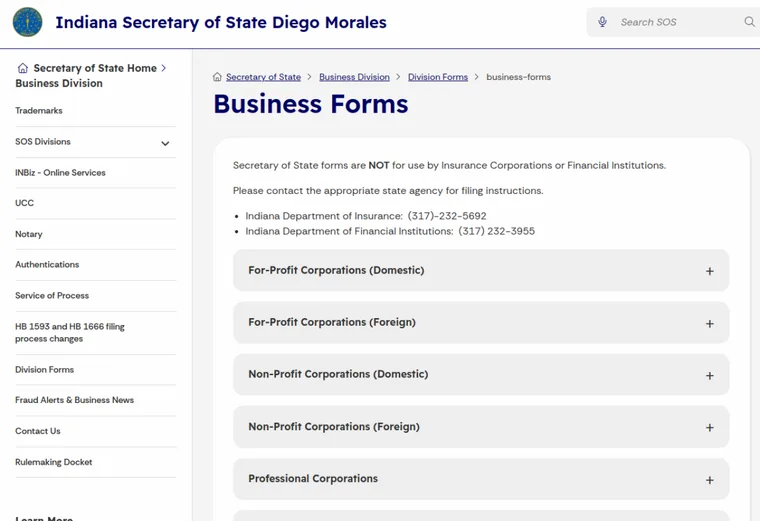Open Authentications in the sidebar

[47, 265]
